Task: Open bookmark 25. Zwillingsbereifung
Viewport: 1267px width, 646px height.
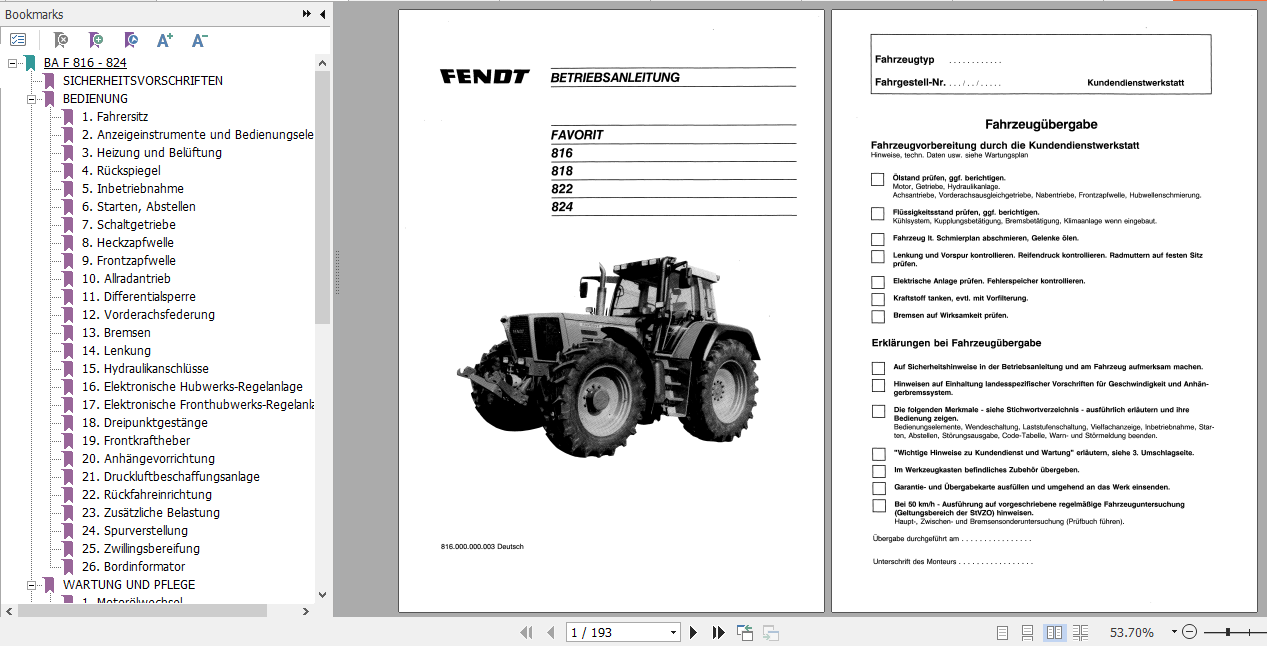Action: (141, 549)
